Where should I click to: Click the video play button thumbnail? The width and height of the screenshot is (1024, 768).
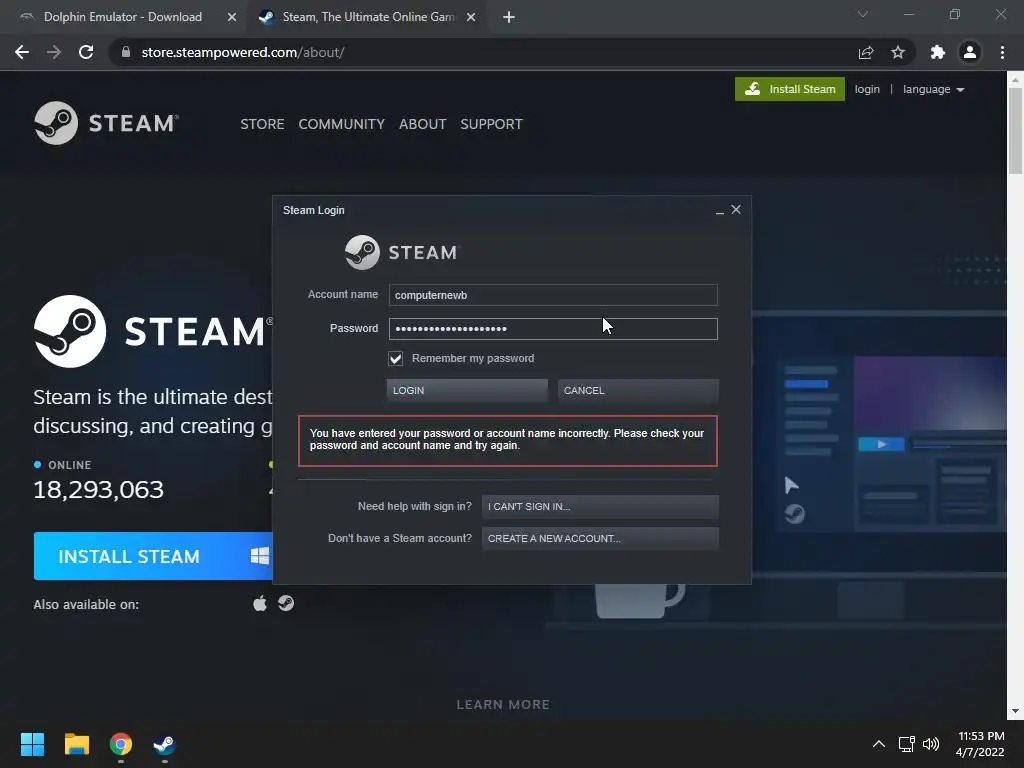click(881, 444)
